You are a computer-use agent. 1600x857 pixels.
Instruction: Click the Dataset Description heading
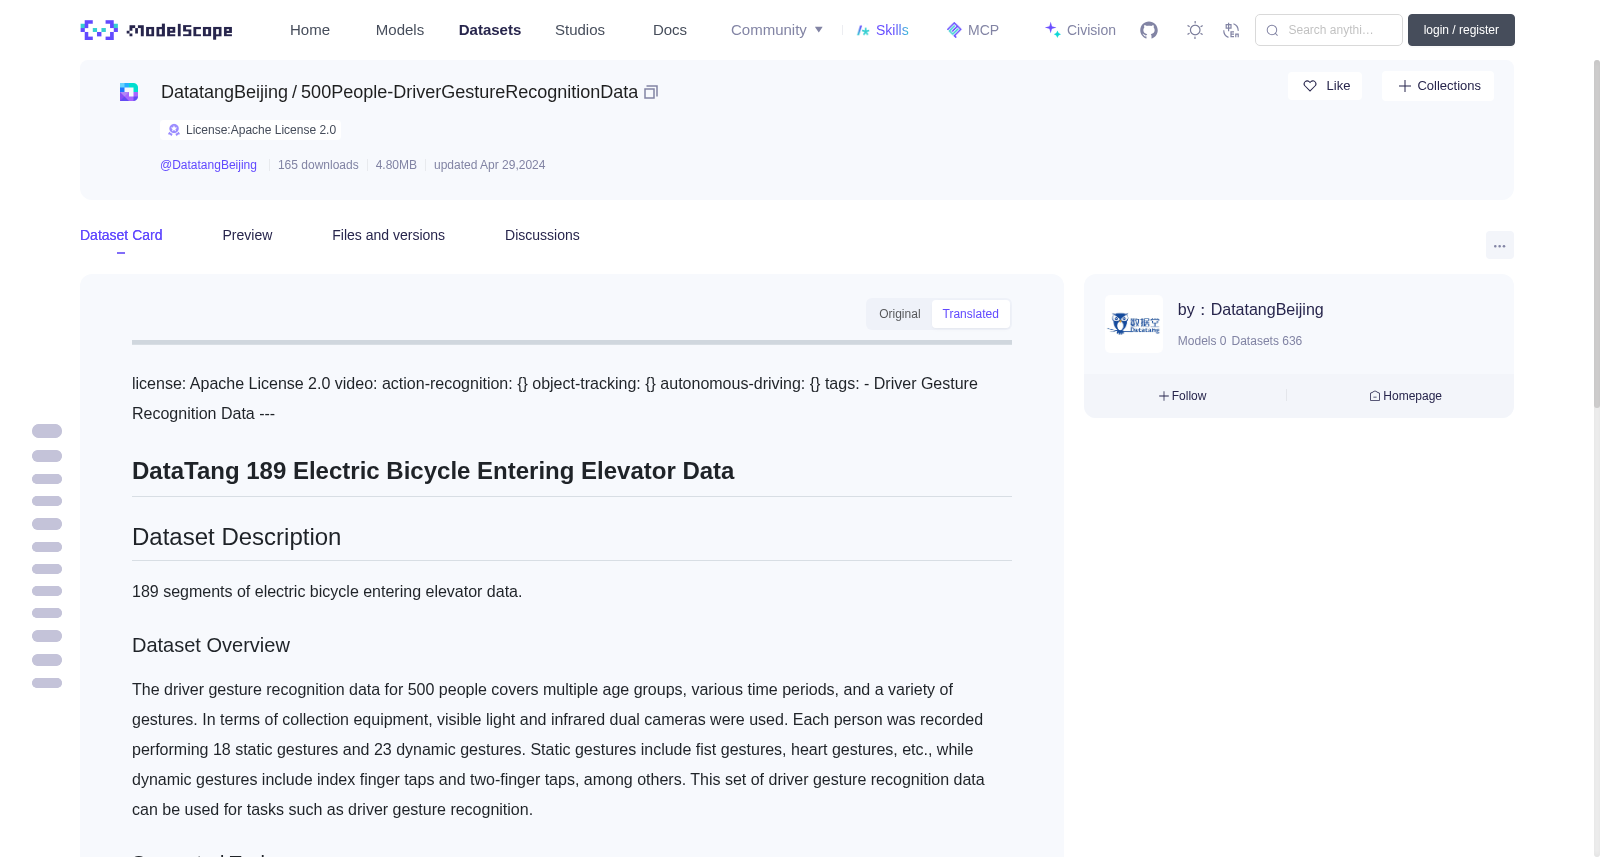[x=236, y=537]
